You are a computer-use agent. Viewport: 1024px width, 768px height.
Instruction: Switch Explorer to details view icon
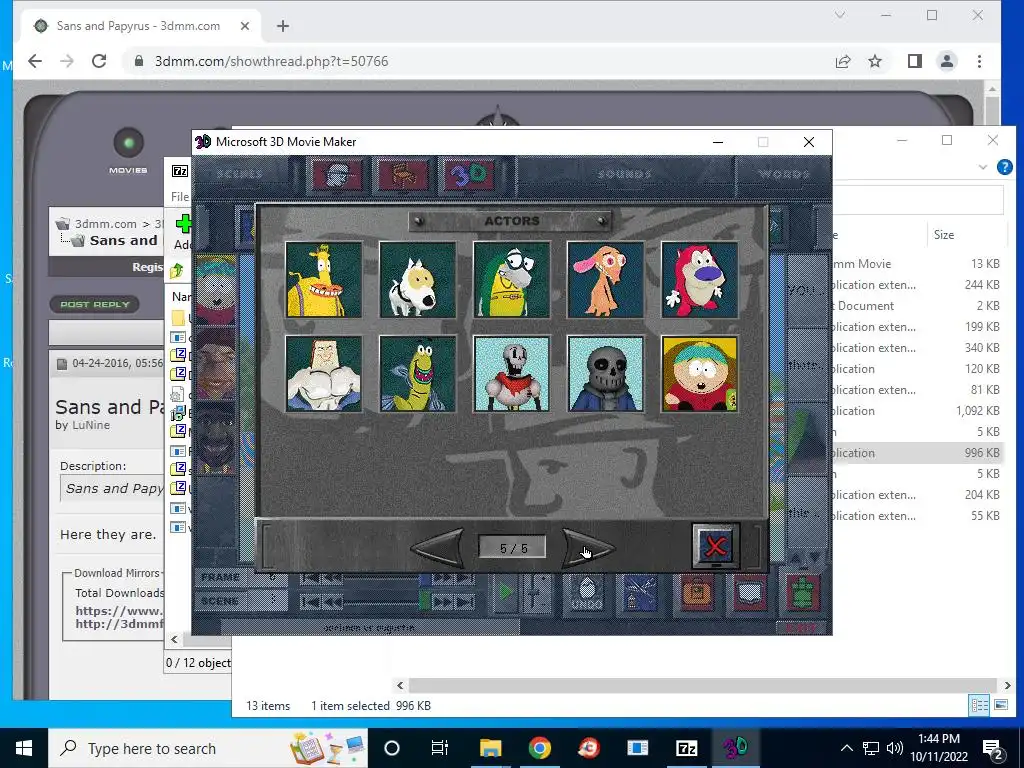pyautogui.click(x=979, y=705)
